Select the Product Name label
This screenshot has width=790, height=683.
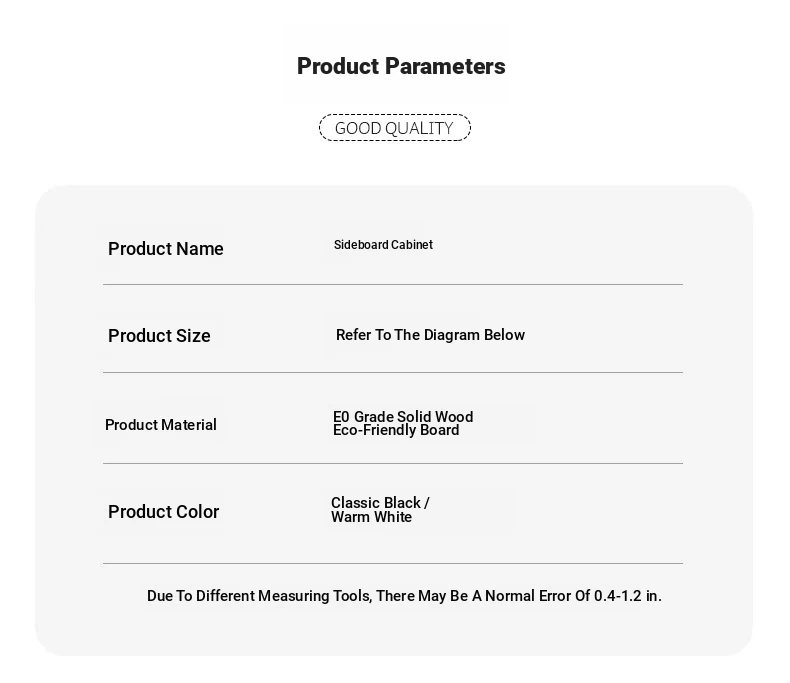click(166, 248)
